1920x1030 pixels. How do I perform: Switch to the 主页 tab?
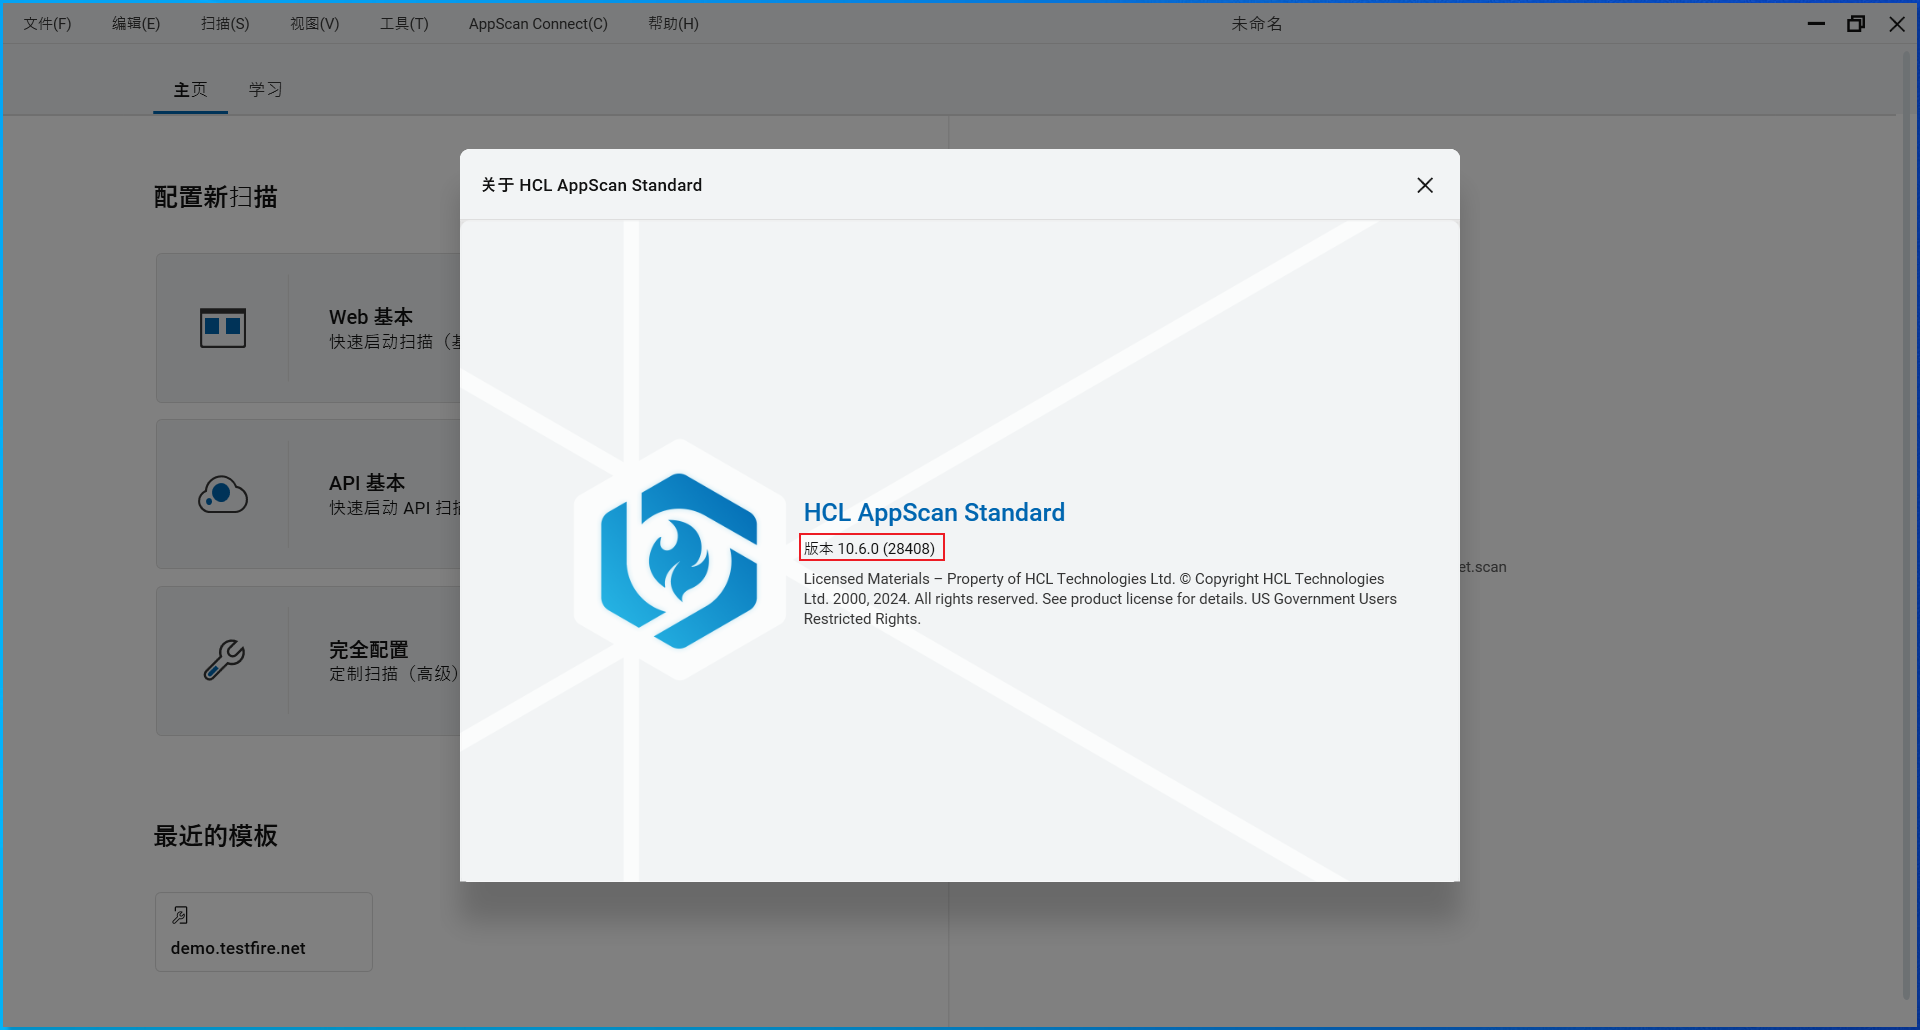[190, 90]
